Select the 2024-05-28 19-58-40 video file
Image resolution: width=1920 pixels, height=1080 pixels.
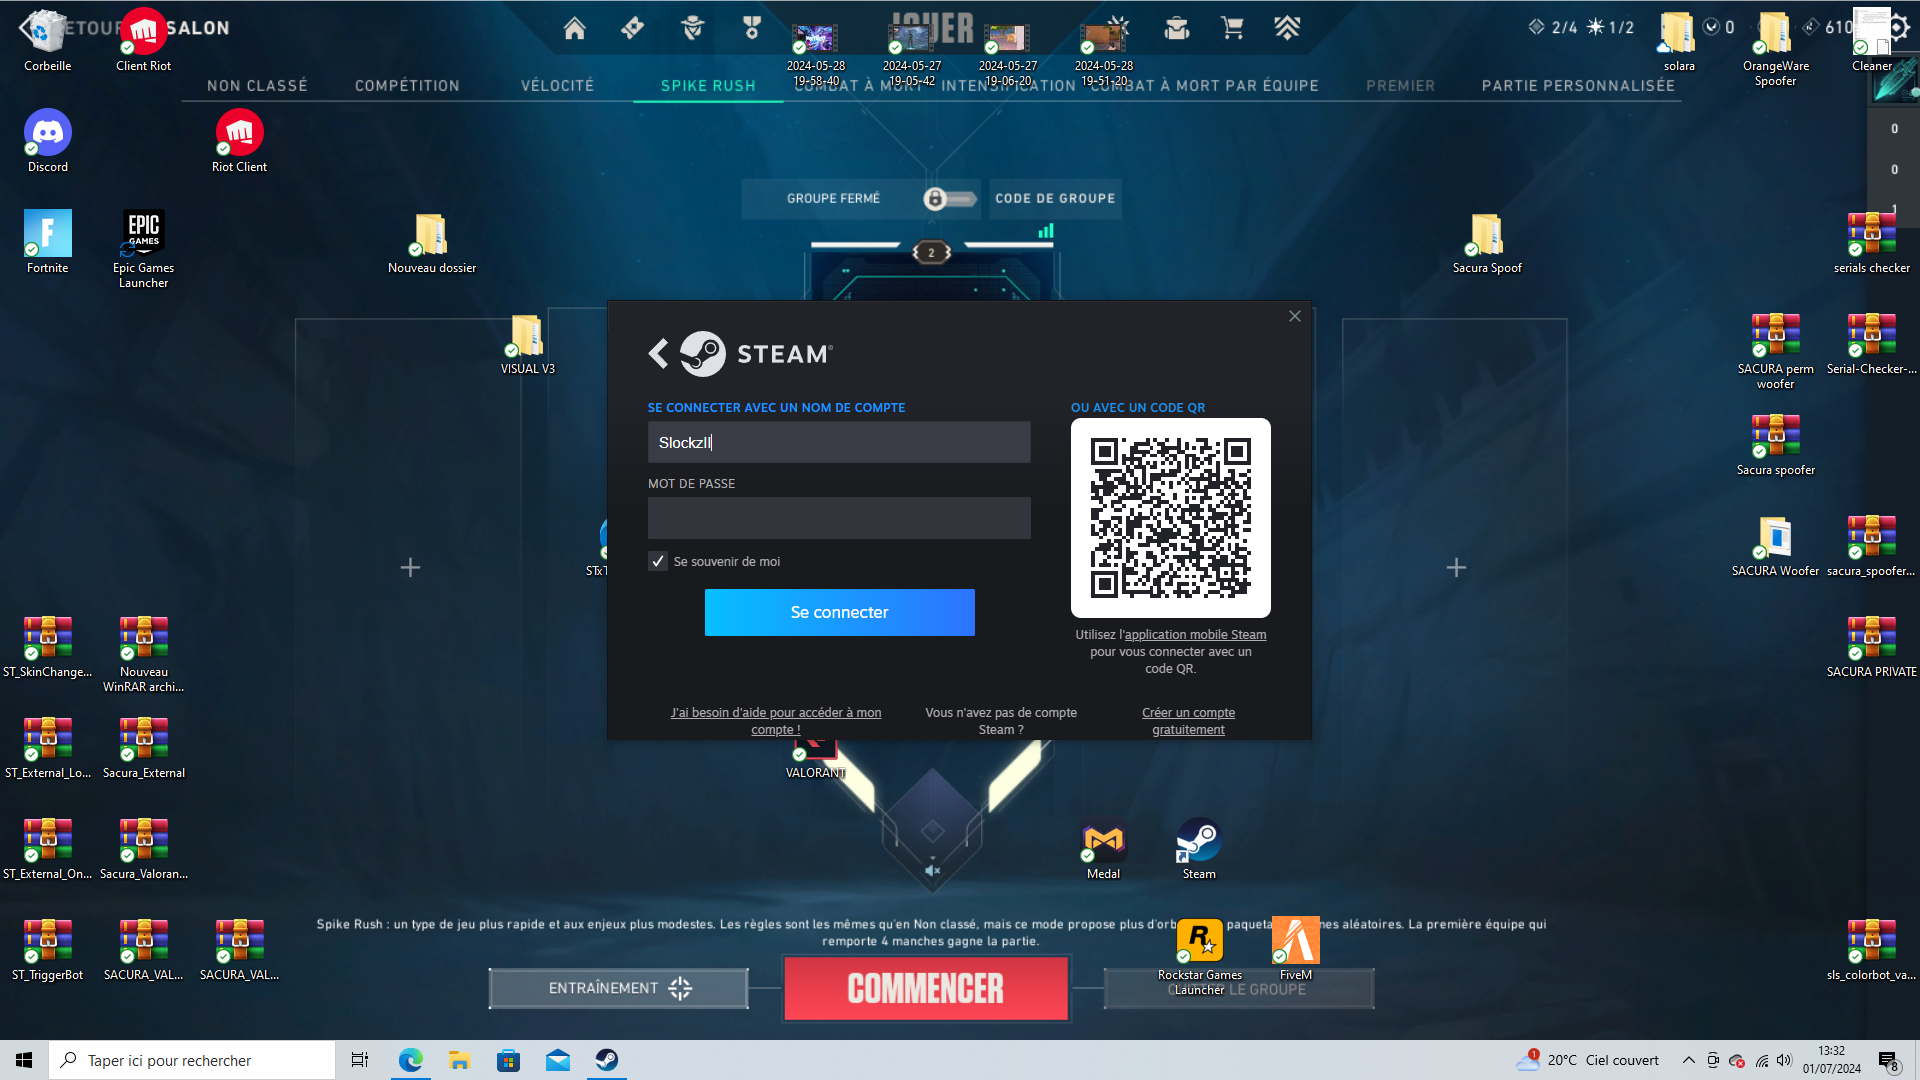point(816,54)
